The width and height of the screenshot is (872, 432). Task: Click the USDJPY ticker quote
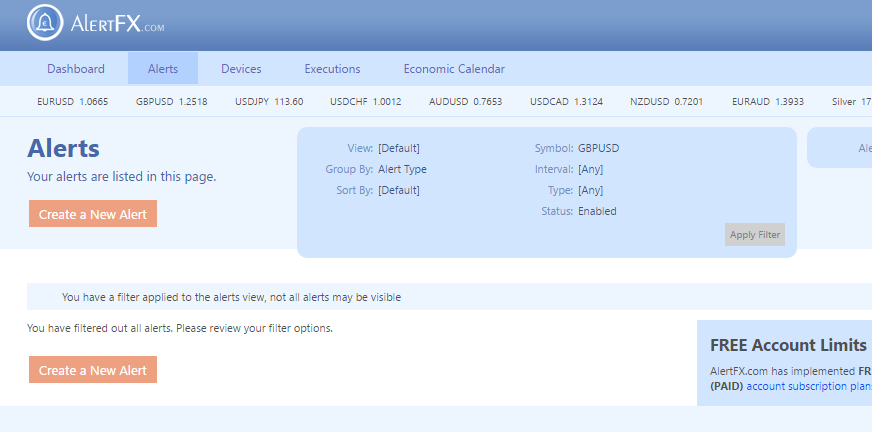point(269,102)
